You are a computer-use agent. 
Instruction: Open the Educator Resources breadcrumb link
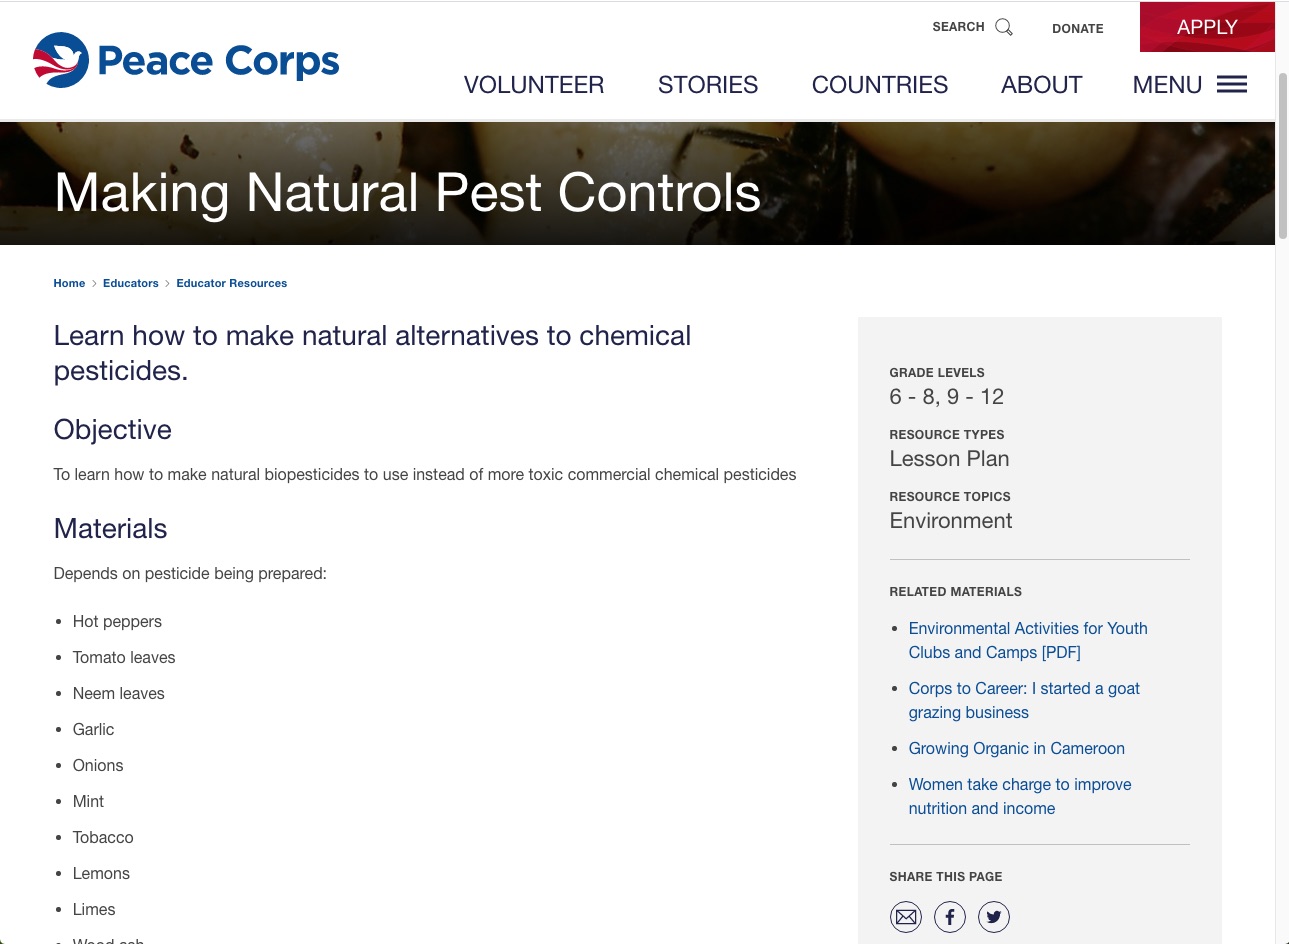point(232,283)
